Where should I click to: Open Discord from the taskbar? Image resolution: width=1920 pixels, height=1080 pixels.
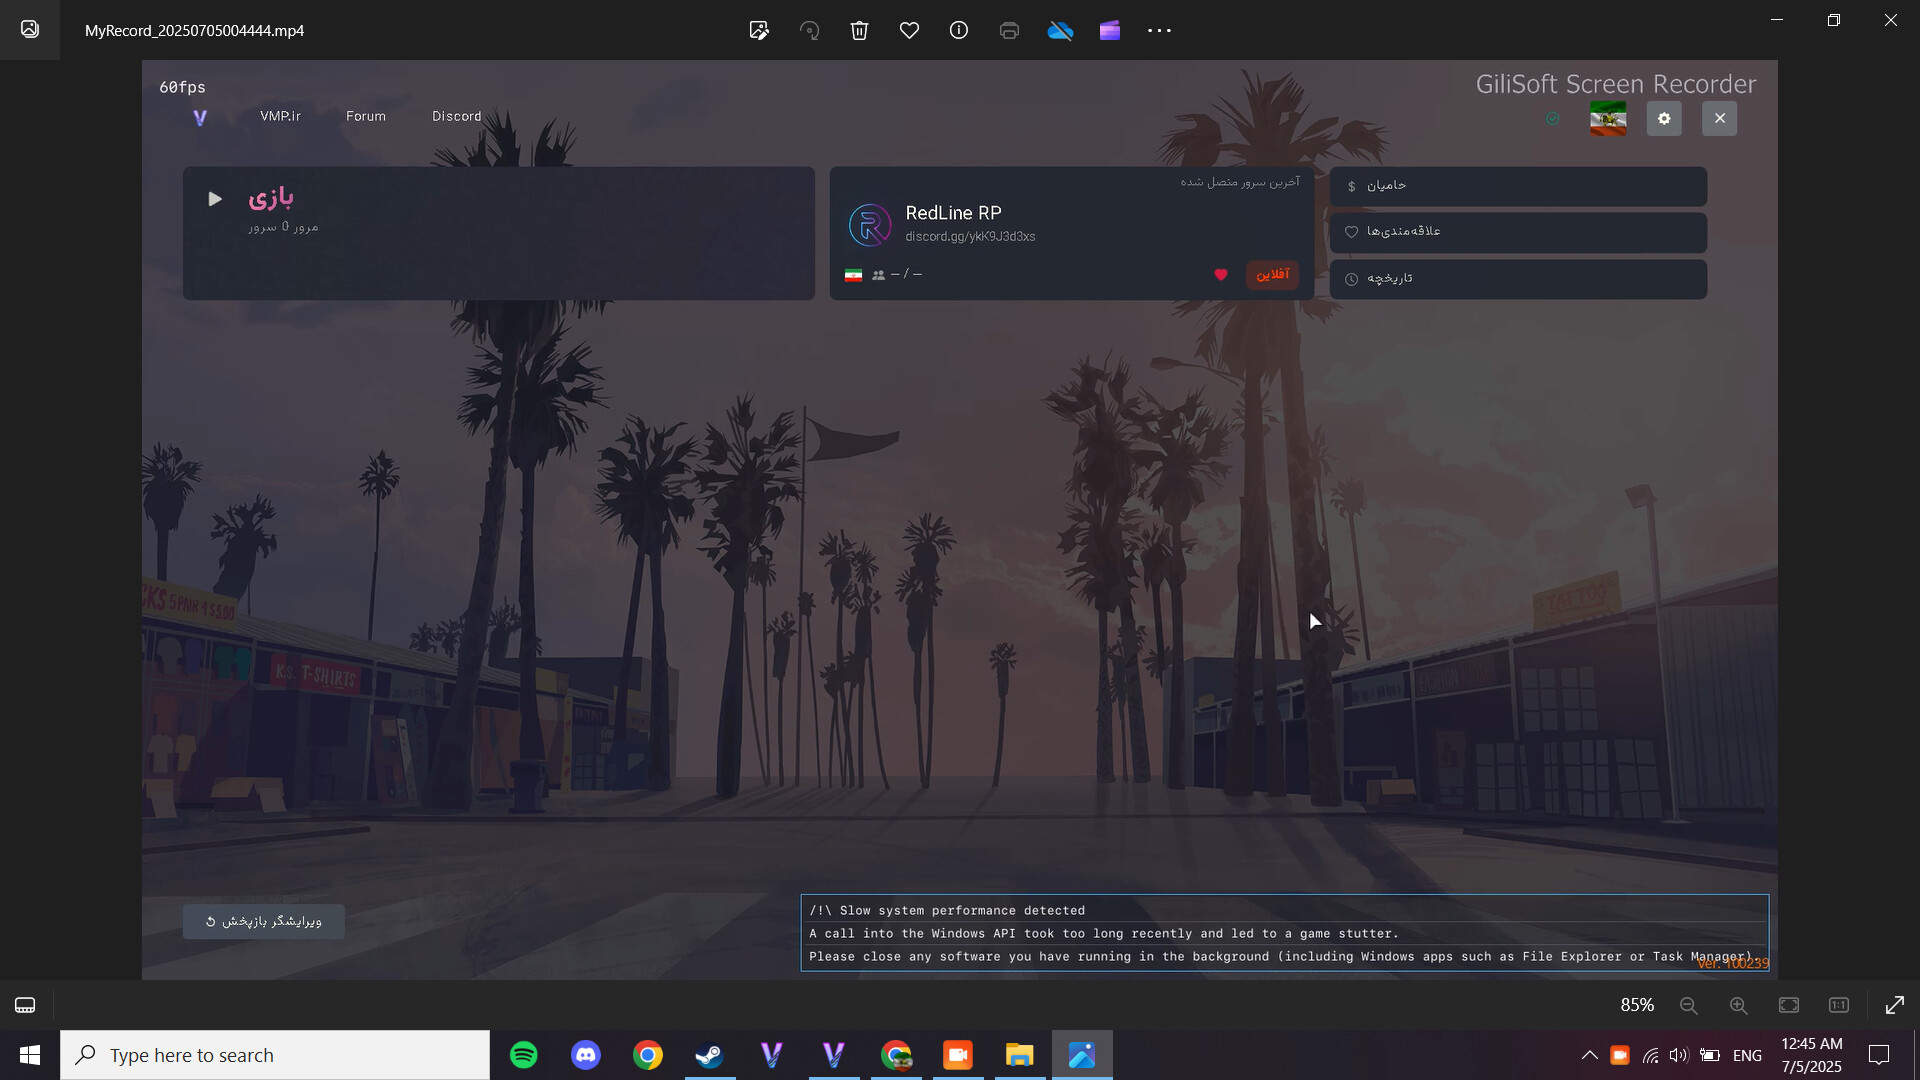coord(586,1055)
